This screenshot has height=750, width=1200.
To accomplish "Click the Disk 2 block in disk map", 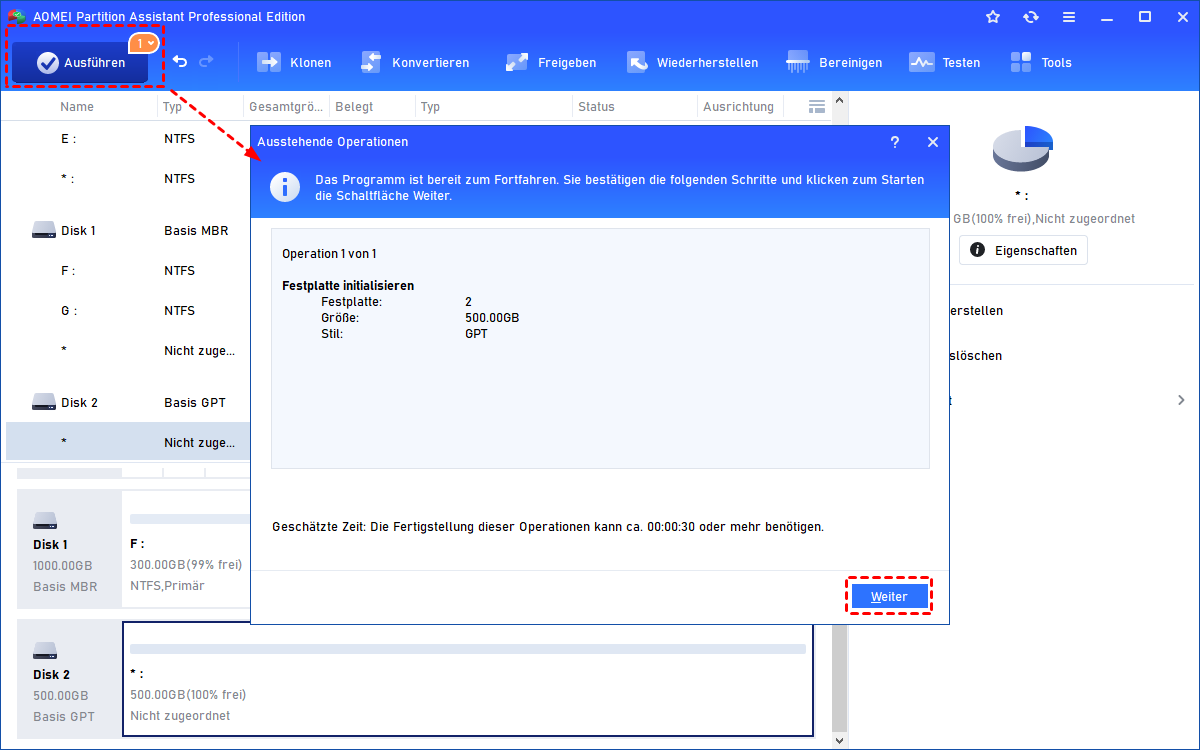I will pos(69,680).
